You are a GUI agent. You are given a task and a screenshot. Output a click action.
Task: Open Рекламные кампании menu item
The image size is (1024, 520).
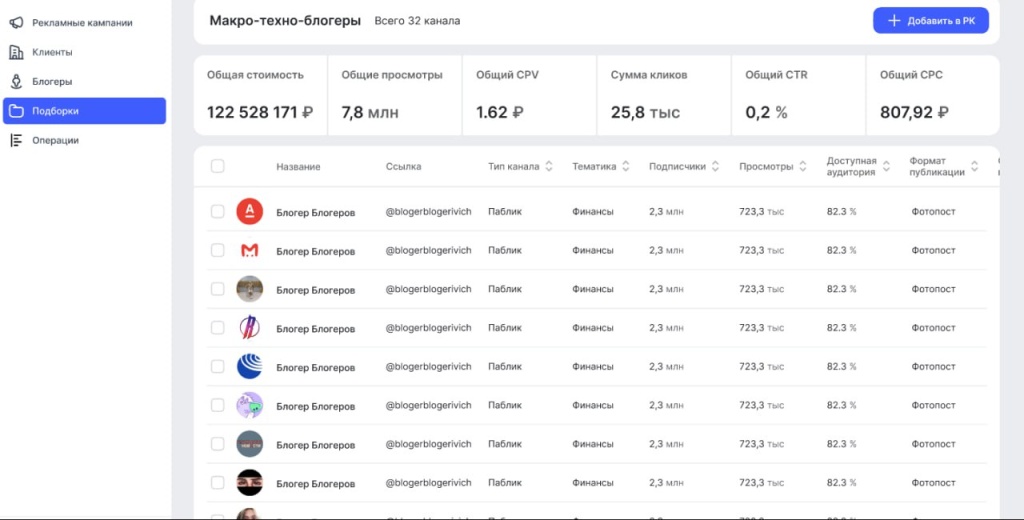(x=82, y=23)
